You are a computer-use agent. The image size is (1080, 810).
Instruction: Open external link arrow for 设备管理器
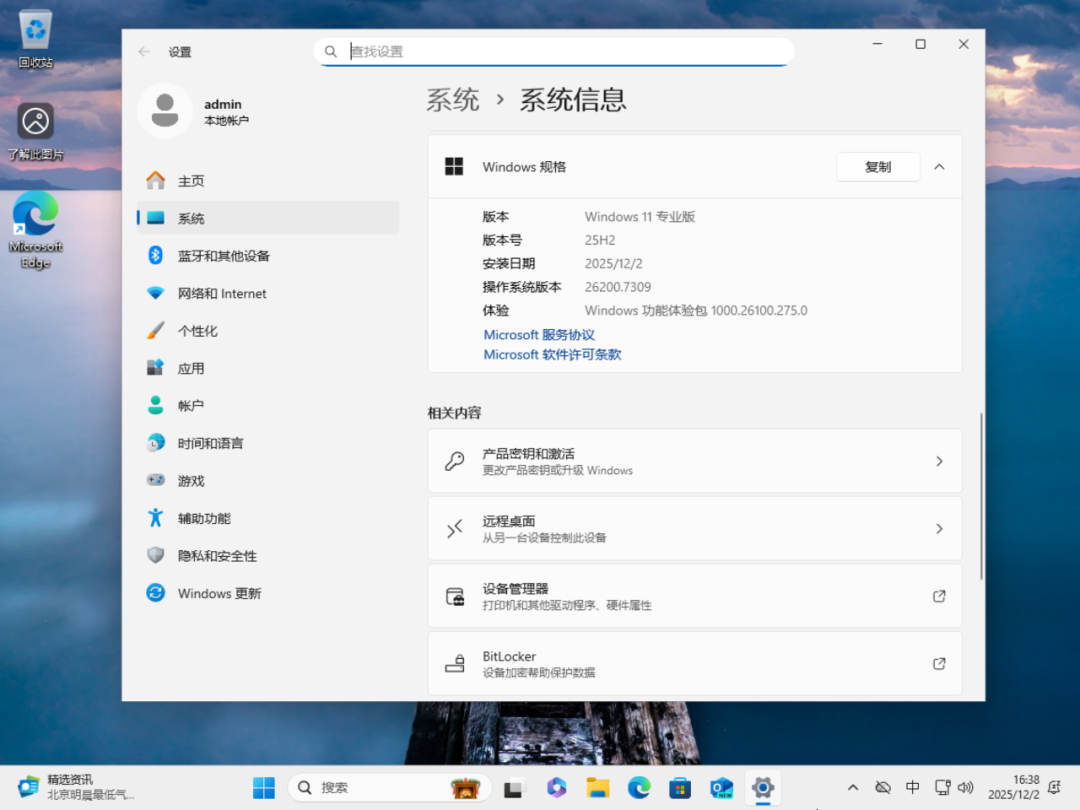coord(939,596)
